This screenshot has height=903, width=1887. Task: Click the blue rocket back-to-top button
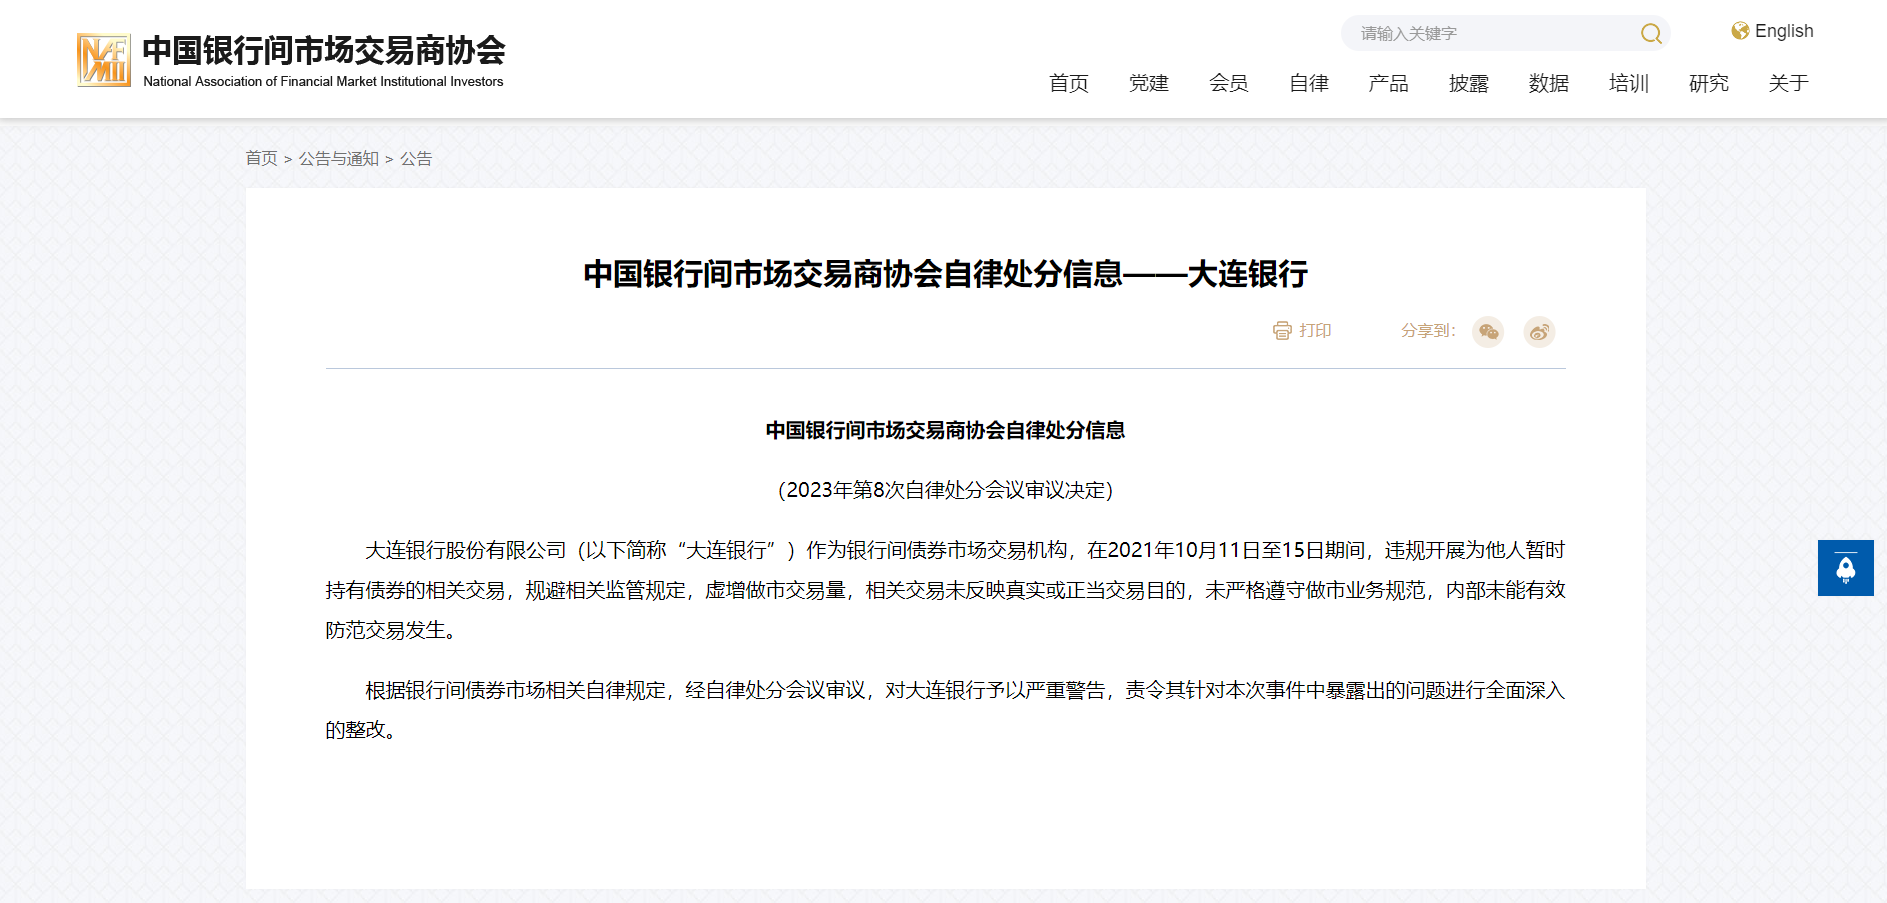pyautogui.click(x=1845, y=568)
